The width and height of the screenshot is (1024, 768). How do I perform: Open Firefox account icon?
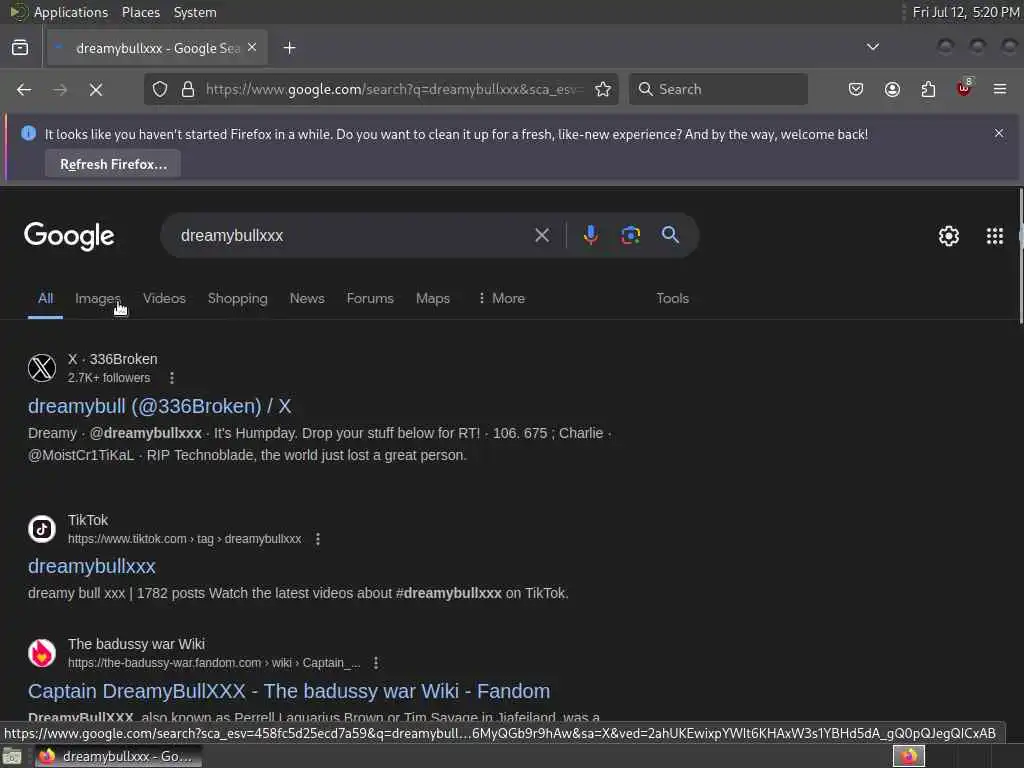tap(892, 89)
